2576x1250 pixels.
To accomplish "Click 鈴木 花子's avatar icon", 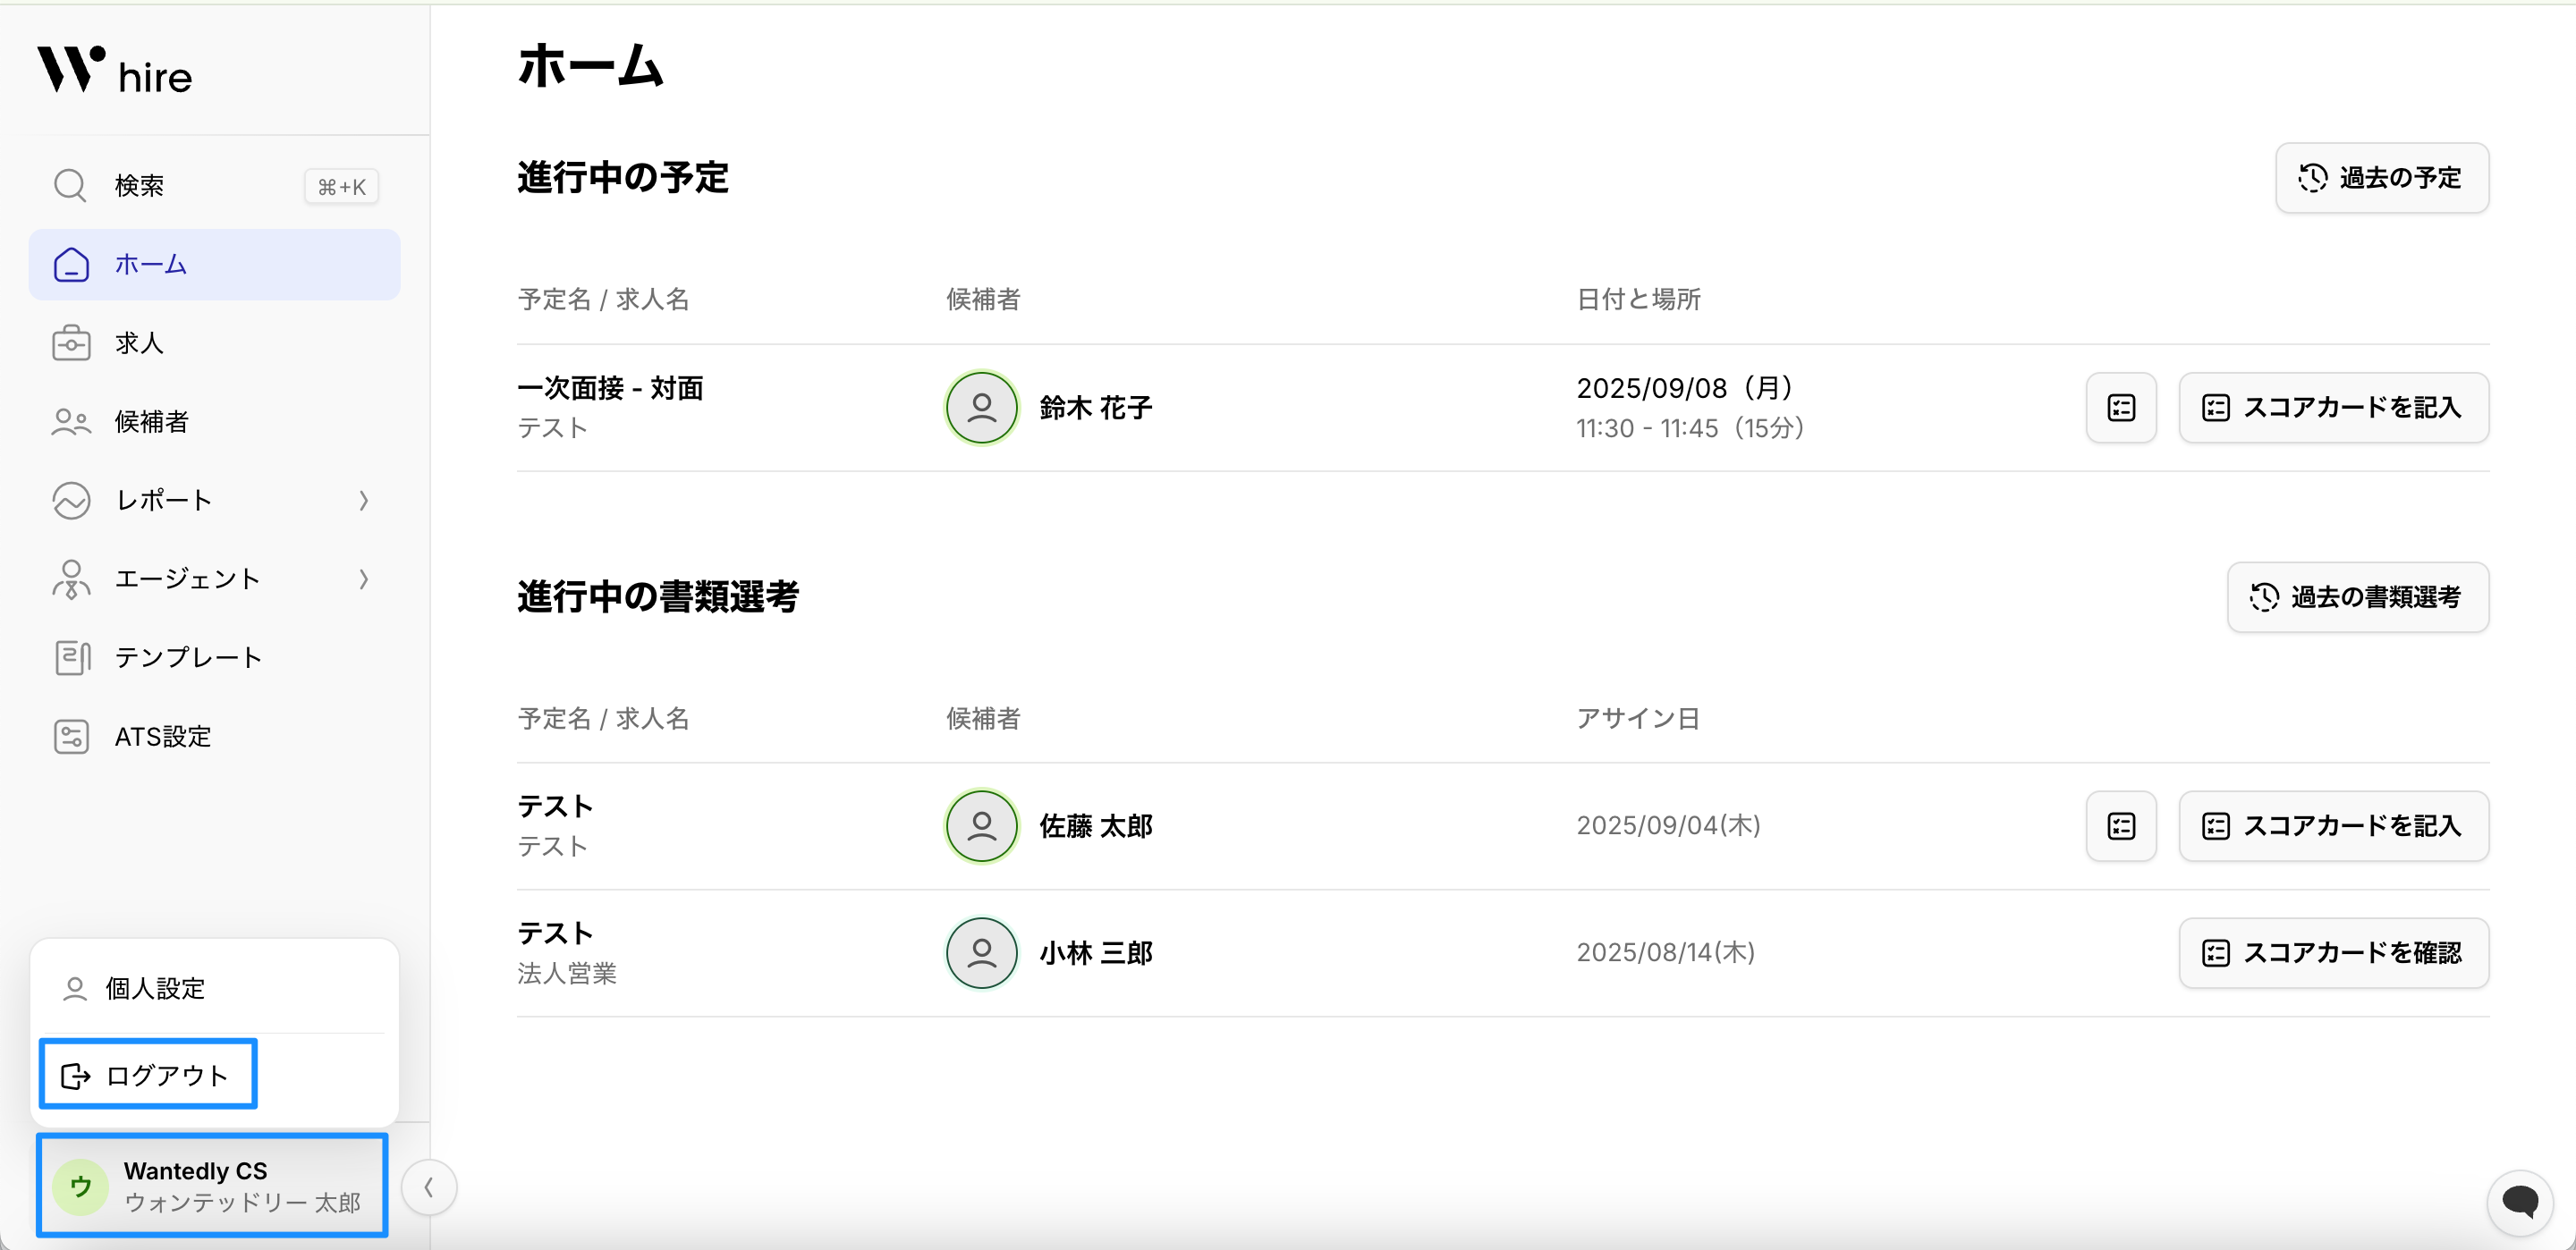I will point(981,408).
